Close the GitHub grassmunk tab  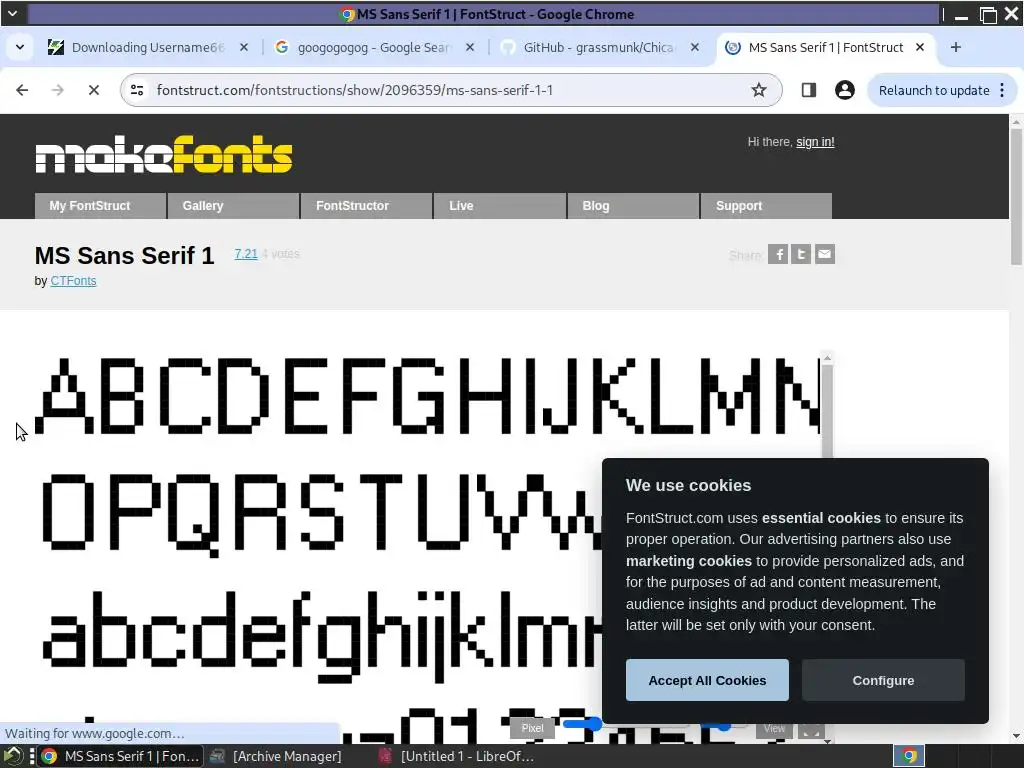(x=695, y=47)
